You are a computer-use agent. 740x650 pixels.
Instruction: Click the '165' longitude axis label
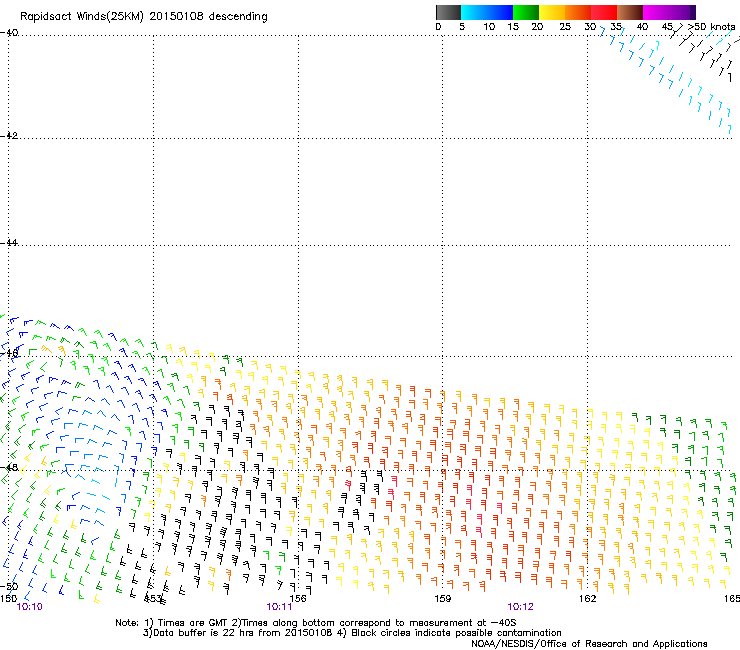(x=732, y=599)
